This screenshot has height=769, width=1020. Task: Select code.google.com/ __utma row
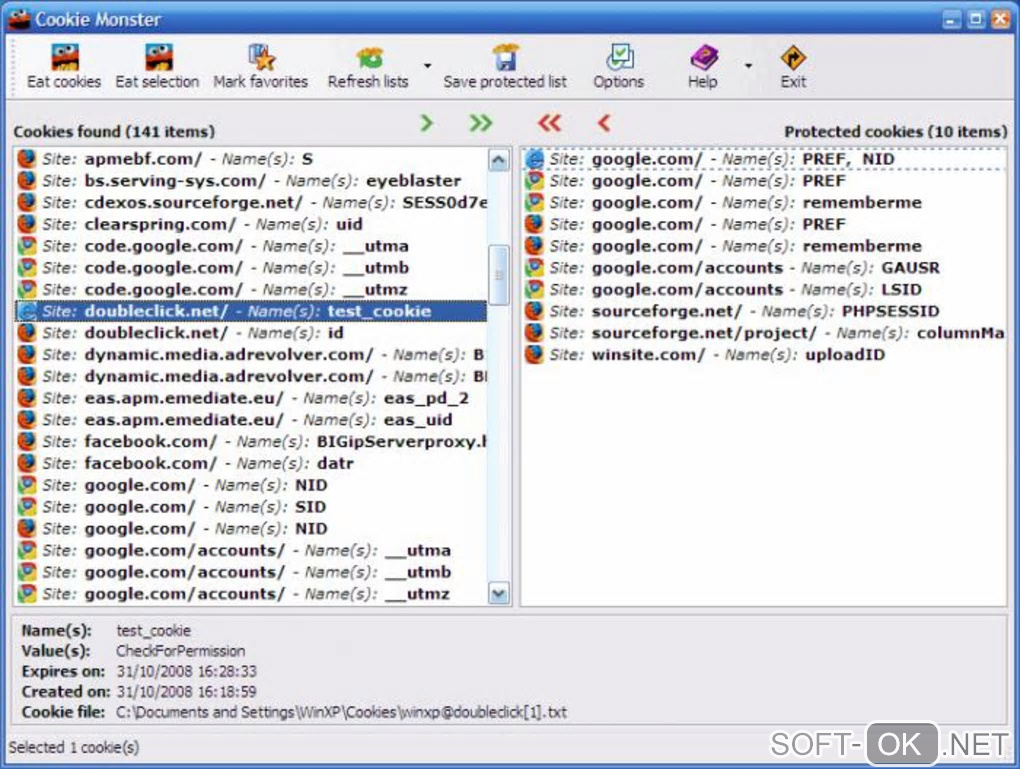(251, 246)
